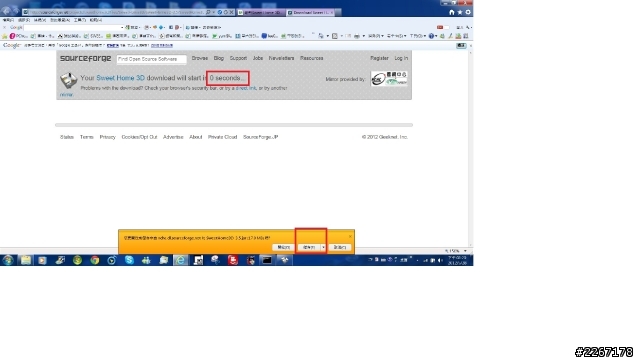640x360 pixels.
Task: Click the Privacy footer link
Action: tap(107, 137)
